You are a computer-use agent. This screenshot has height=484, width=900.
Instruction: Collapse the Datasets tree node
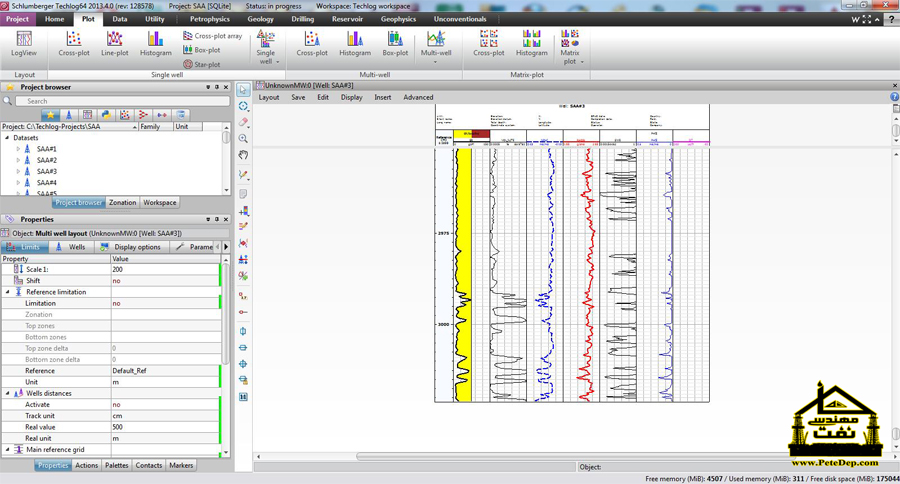click(7, 138)
